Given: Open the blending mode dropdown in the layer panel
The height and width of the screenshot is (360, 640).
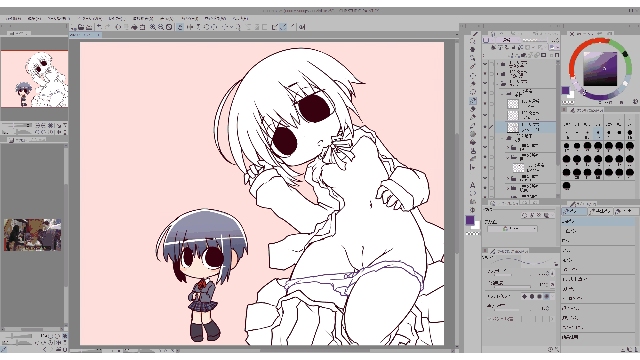Looking at the screenshot, I should 506,40.
